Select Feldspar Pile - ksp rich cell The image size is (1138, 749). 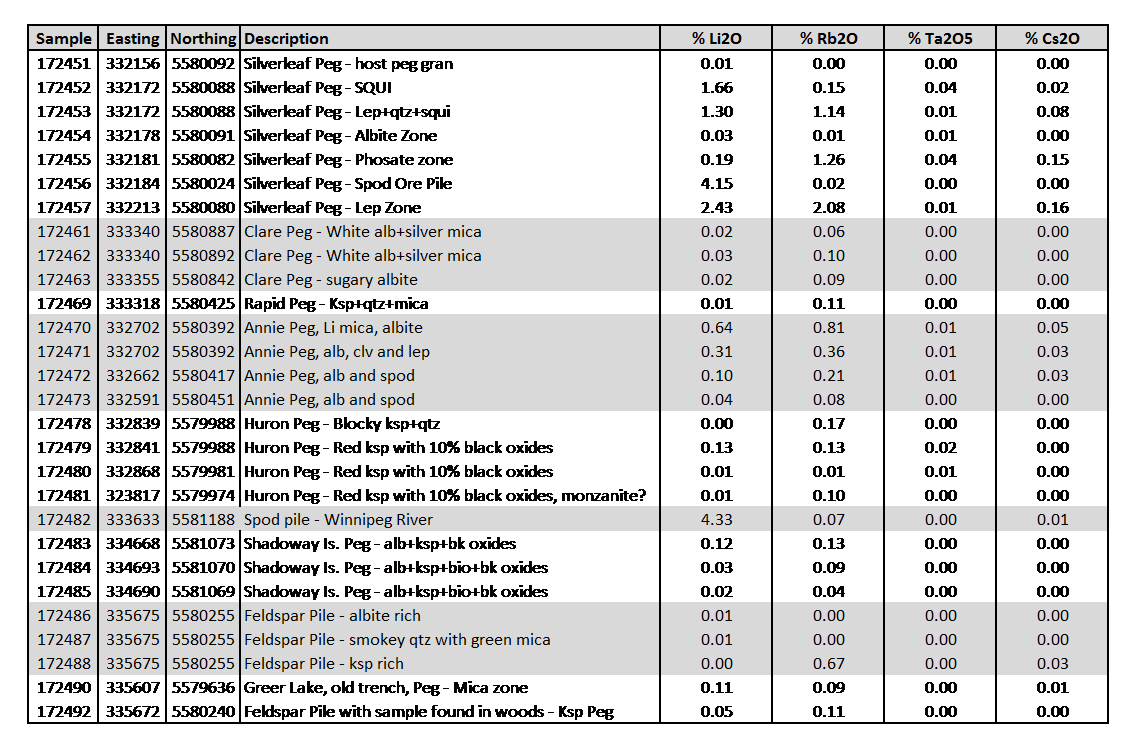pyautogui.click(x=324, y=663)
